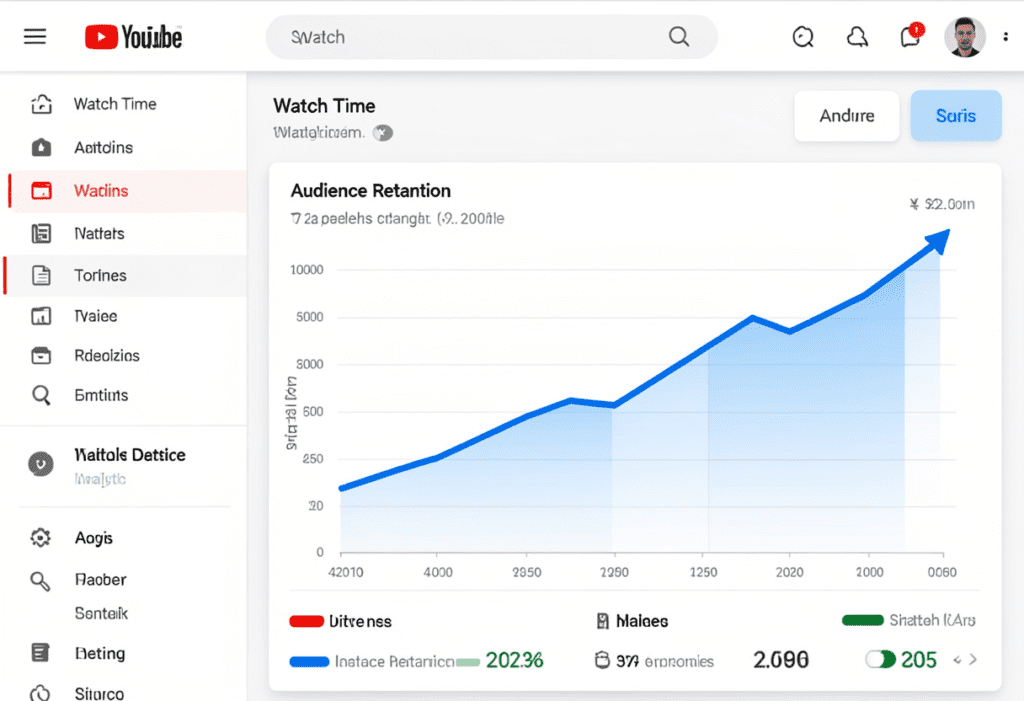The width and height of the screenshot is (1024, 701).
Task: Select Watch Time in the sidebar
Action: click(x=114, y=104)
